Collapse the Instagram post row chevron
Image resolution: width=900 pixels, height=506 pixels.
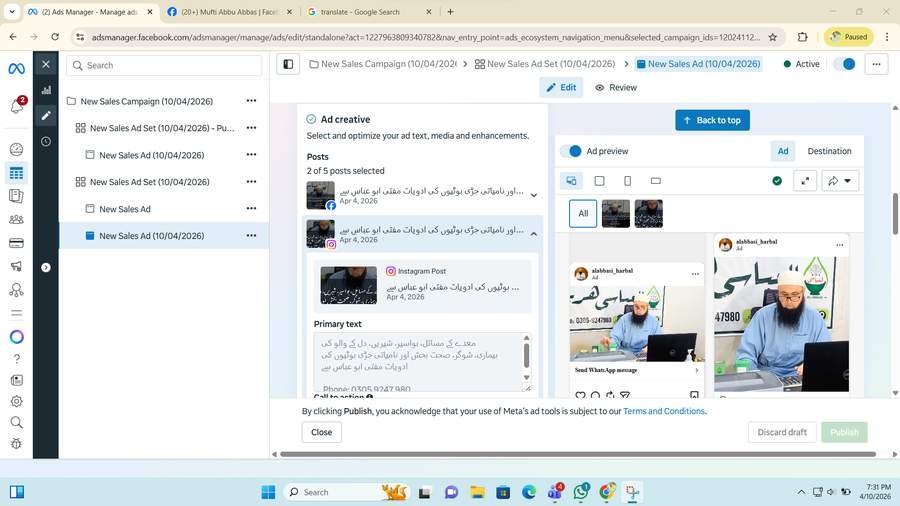pos(534,234)
